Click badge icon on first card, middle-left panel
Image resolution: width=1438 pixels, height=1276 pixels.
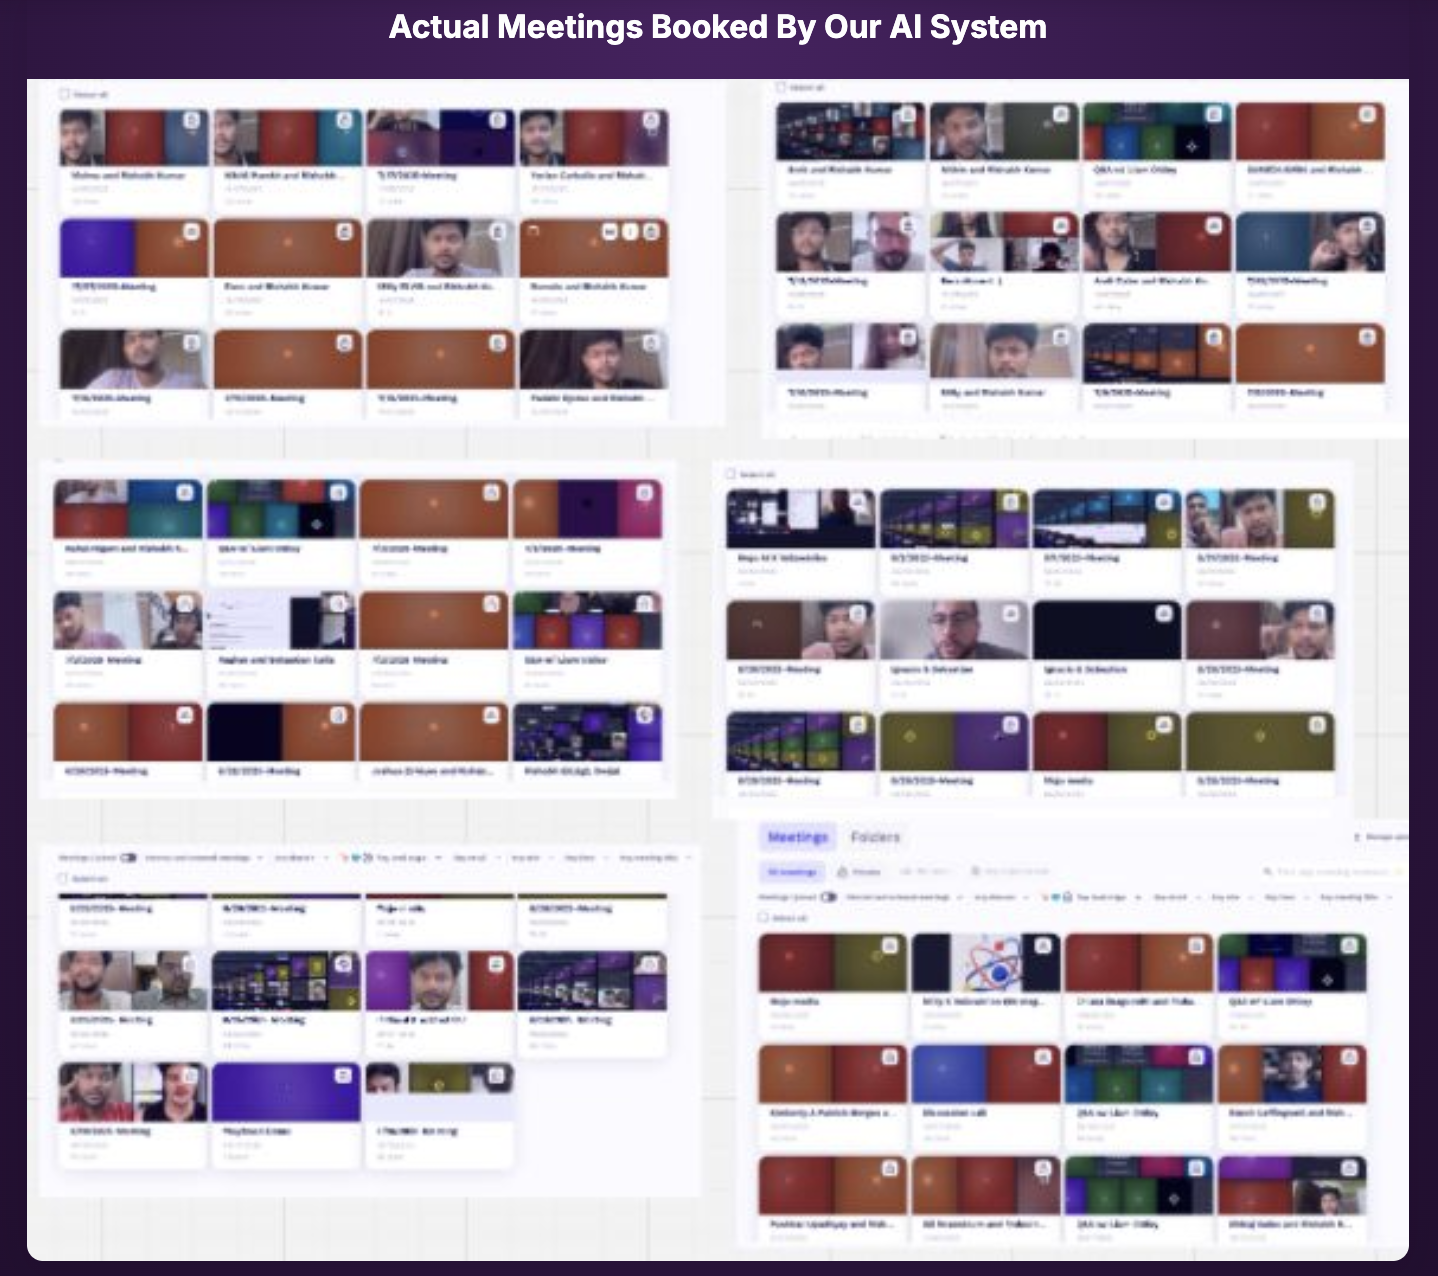coord(184,492)
